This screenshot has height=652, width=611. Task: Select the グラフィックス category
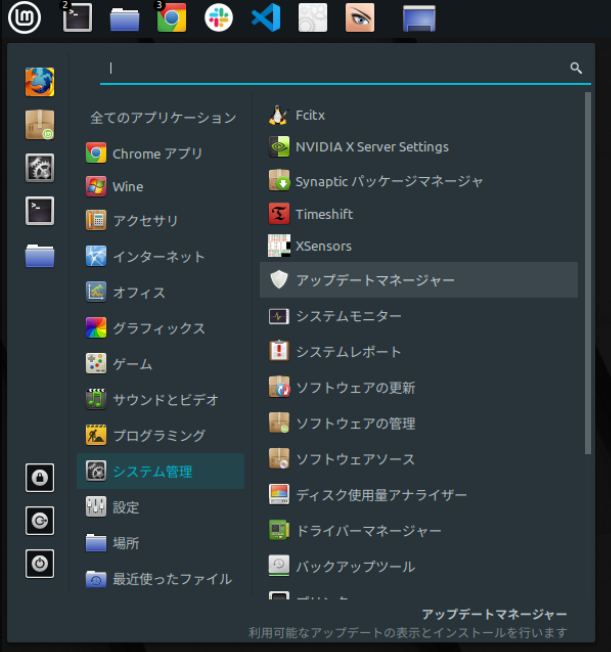click(161, 328)
